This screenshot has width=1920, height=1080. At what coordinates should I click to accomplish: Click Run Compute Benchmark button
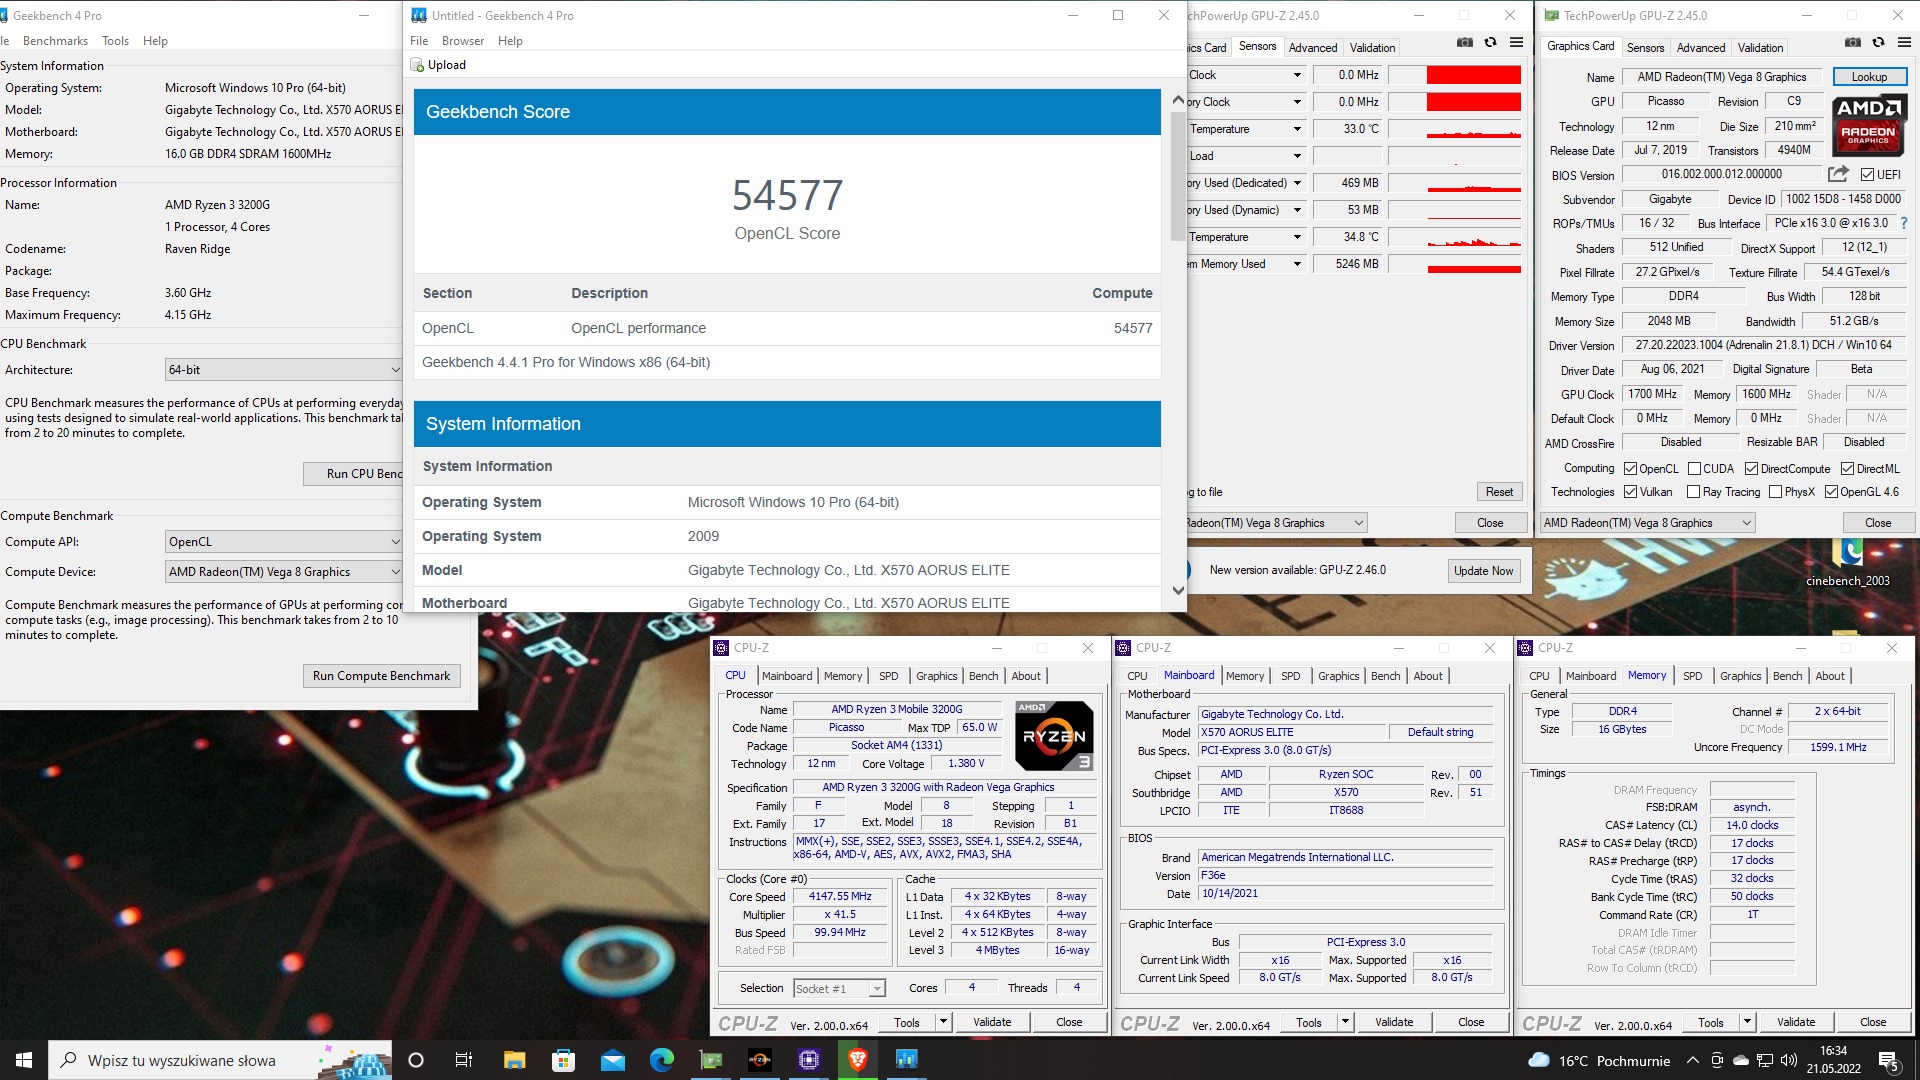[x=381, y=676]
